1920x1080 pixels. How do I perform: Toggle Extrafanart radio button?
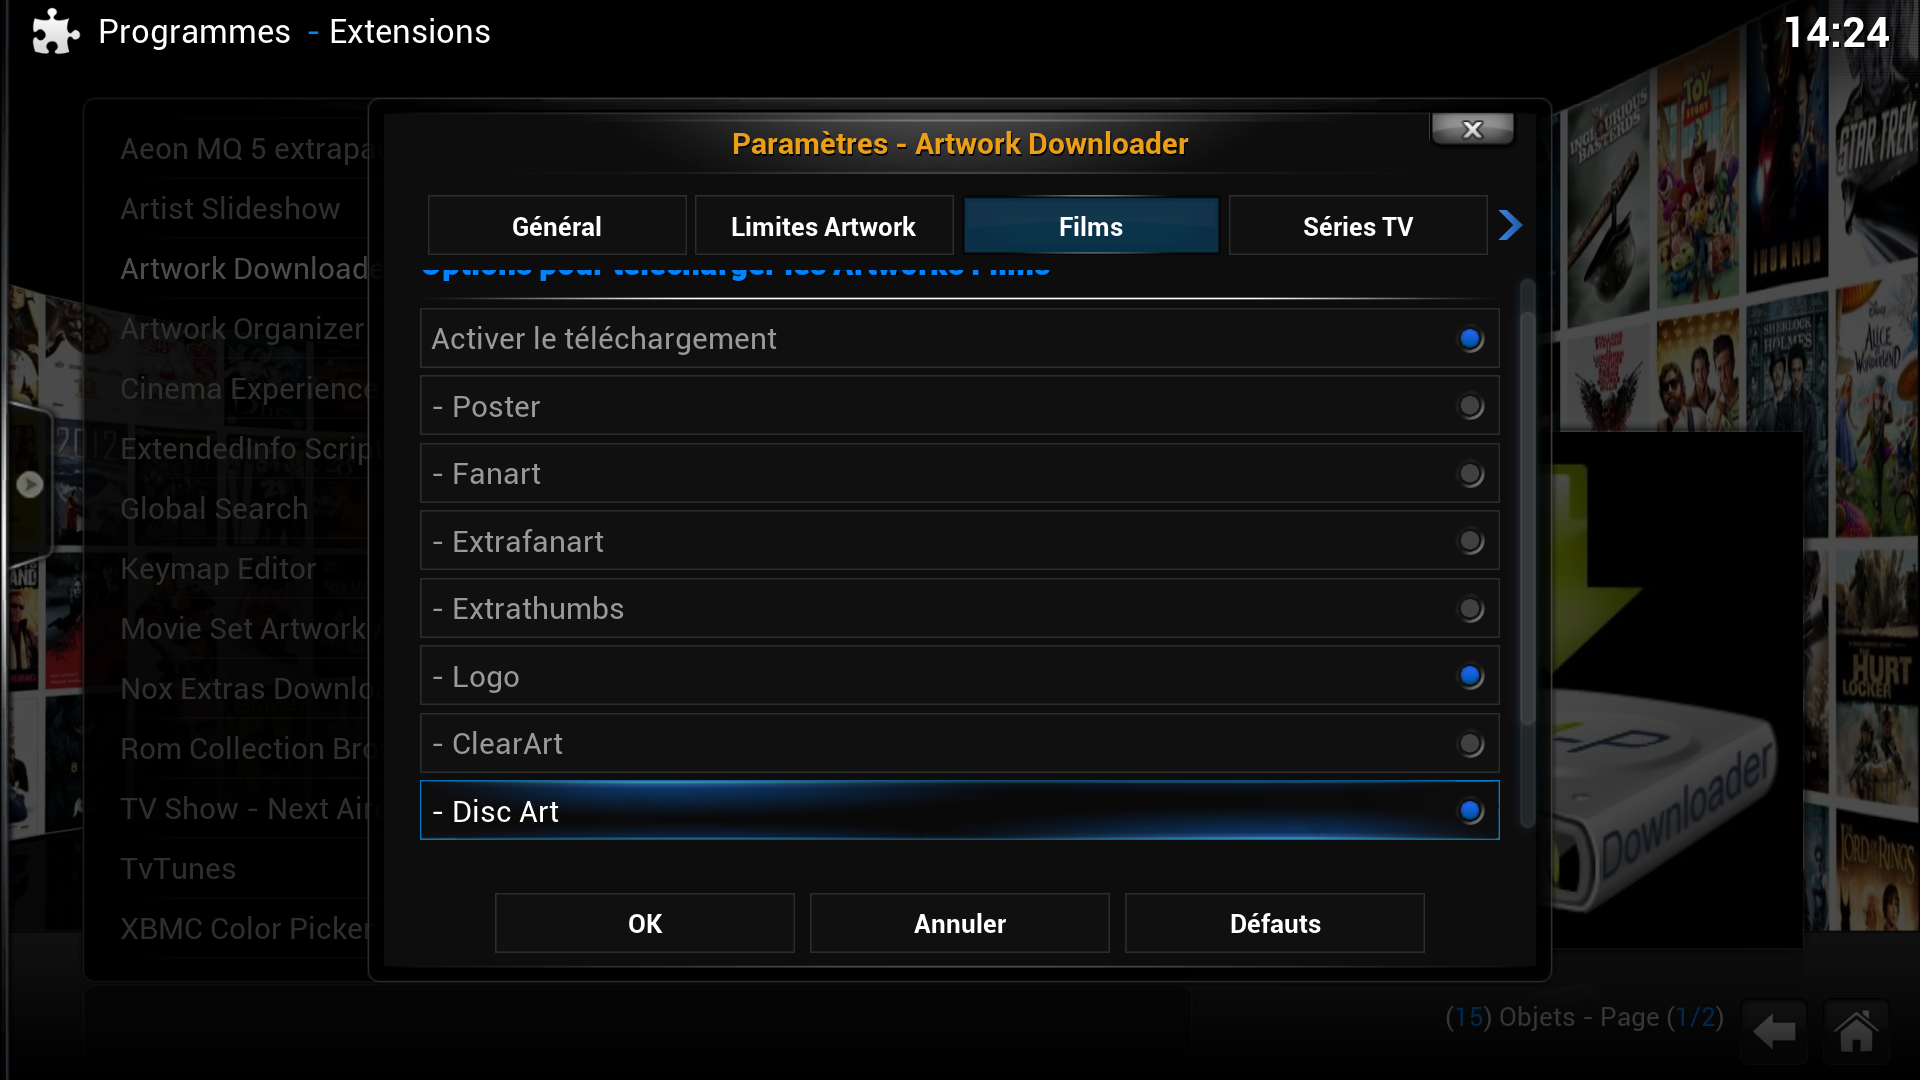(x=1470, y=541)
